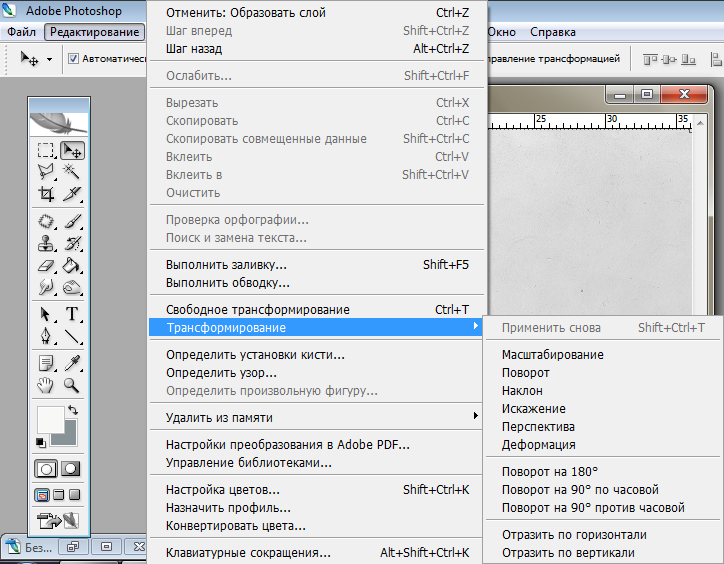Click align bottom edges button
The height and width of the screenshot is (564, 724).
tap(688, 59)
